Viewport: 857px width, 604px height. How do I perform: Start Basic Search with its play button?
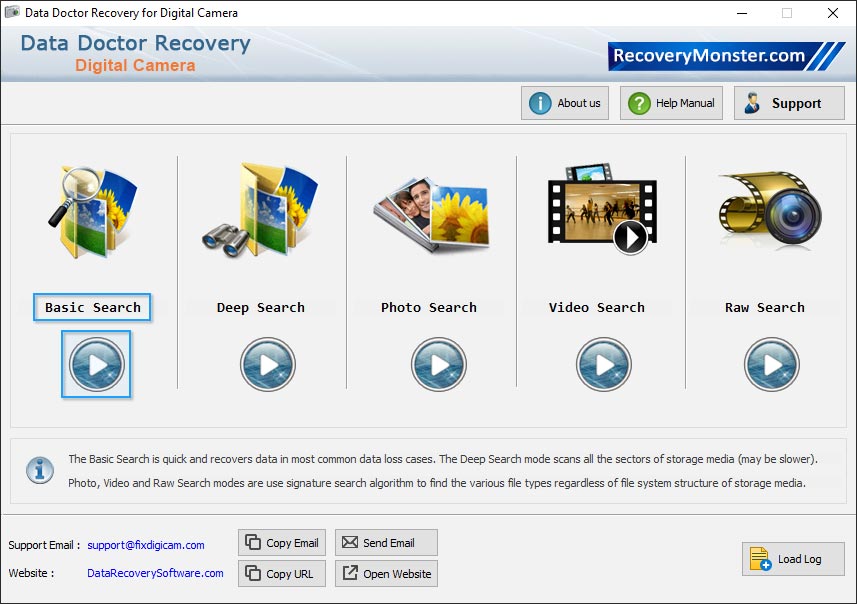point(96,364)
